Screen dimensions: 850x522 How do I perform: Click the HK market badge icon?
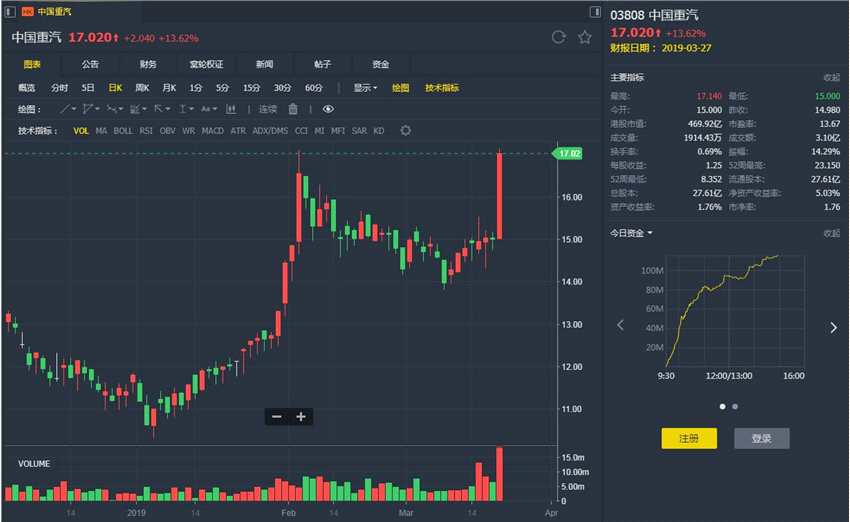(27, 11)
